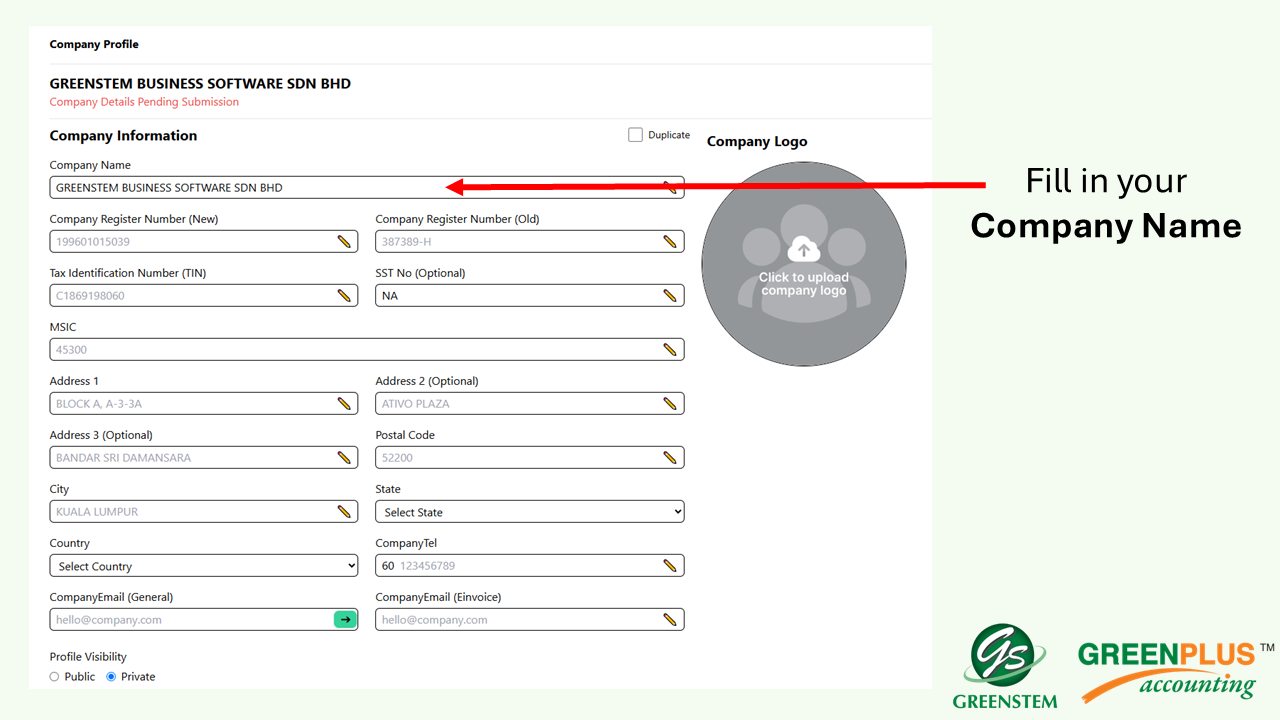Click pencil icon in Address 3 field
Image resolution: width=1280 pixels, height=720 pixels.
click(344, 457)
